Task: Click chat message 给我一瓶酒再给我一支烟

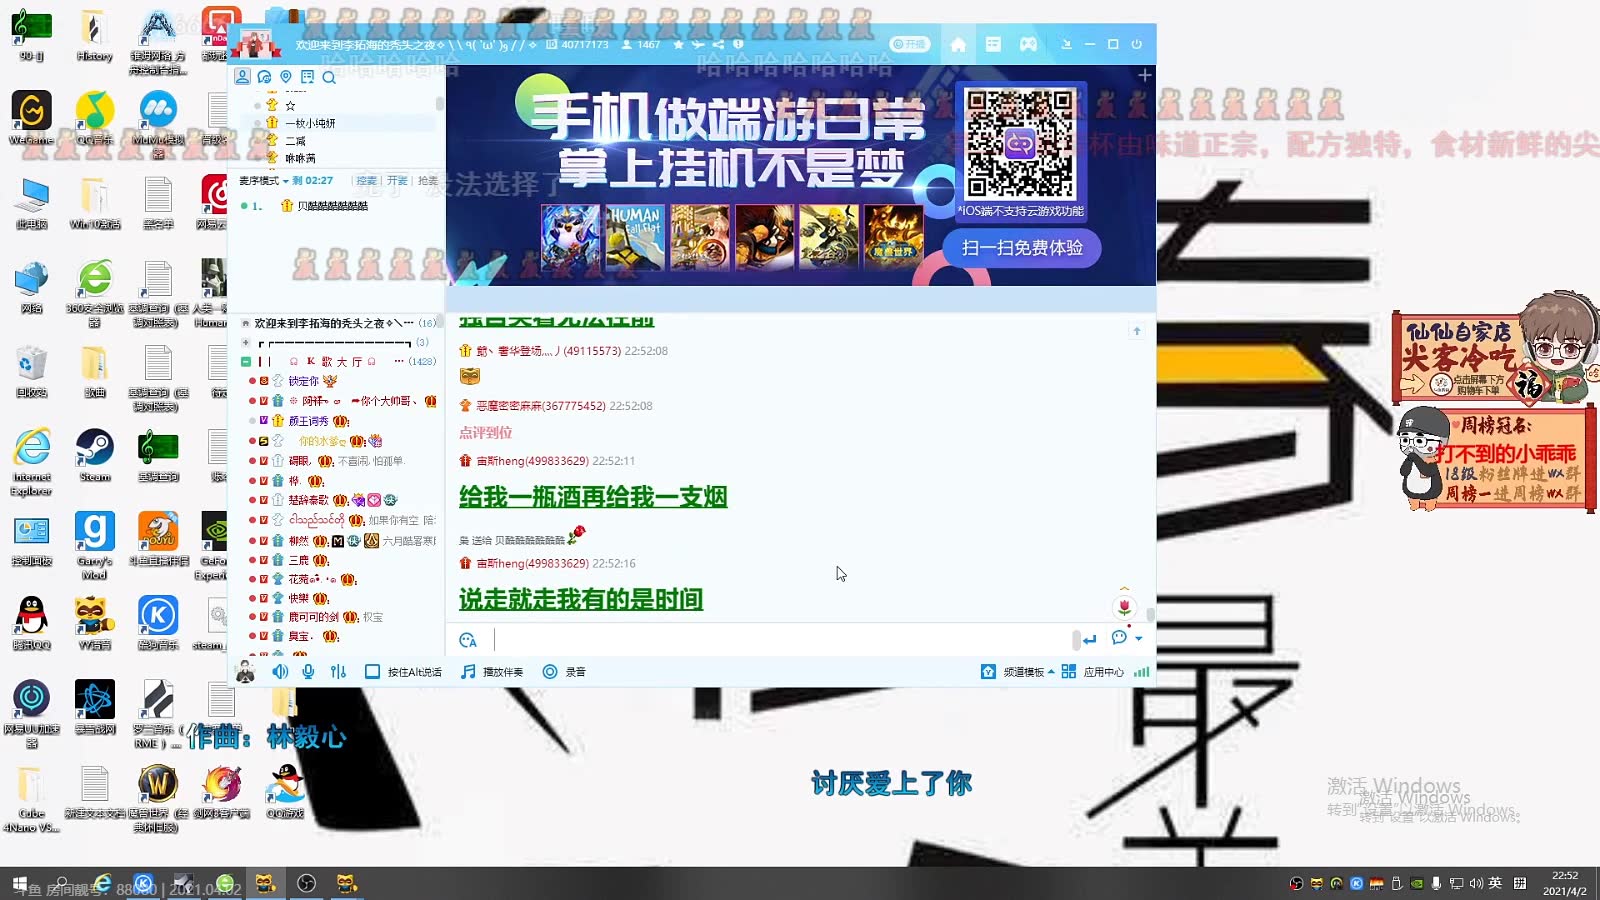Action: point(593,497)
